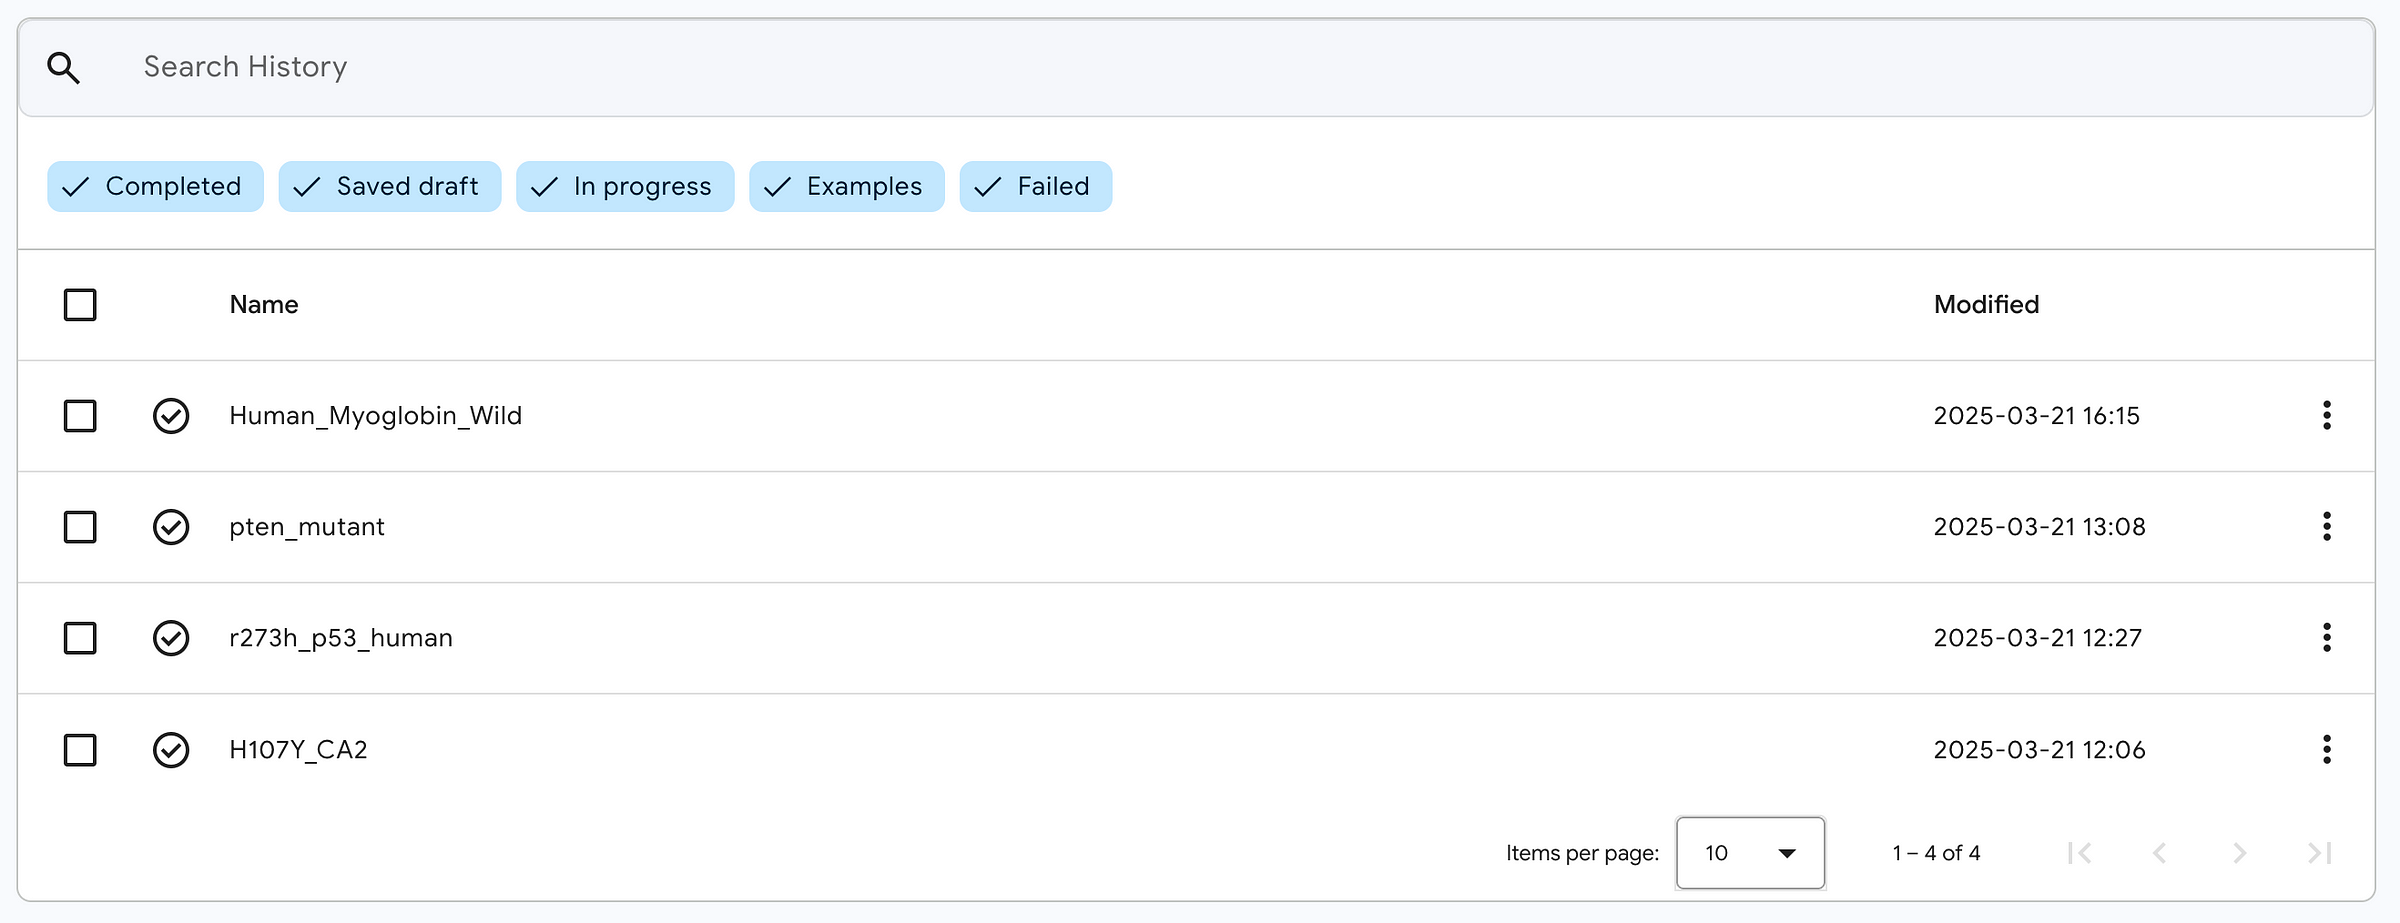Click completed status icon beside pten_mutant
Image resolution: width=2400 pixels, height=923 pixels.
pos(171,527)
